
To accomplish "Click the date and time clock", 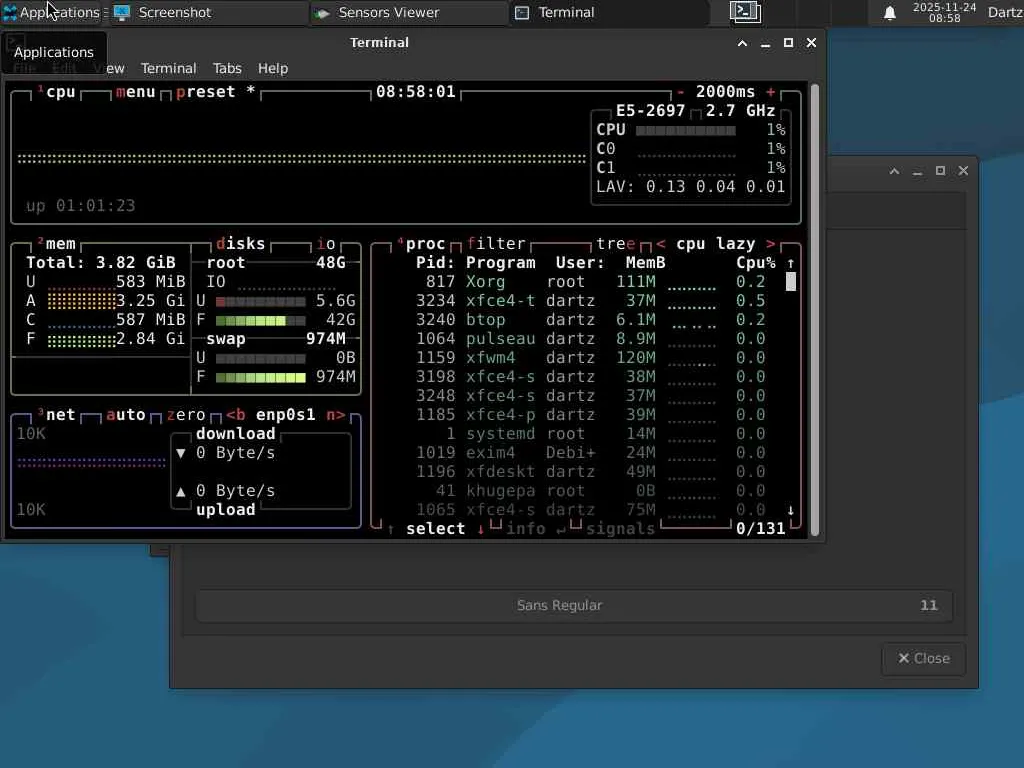I will (x=944, y=12).
